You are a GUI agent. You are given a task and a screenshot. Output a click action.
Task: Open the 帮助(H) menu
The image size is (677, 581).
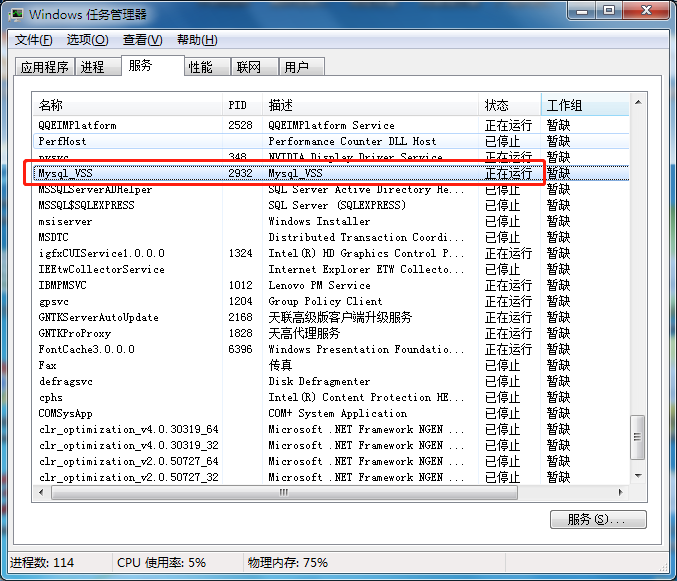point(196,40)
